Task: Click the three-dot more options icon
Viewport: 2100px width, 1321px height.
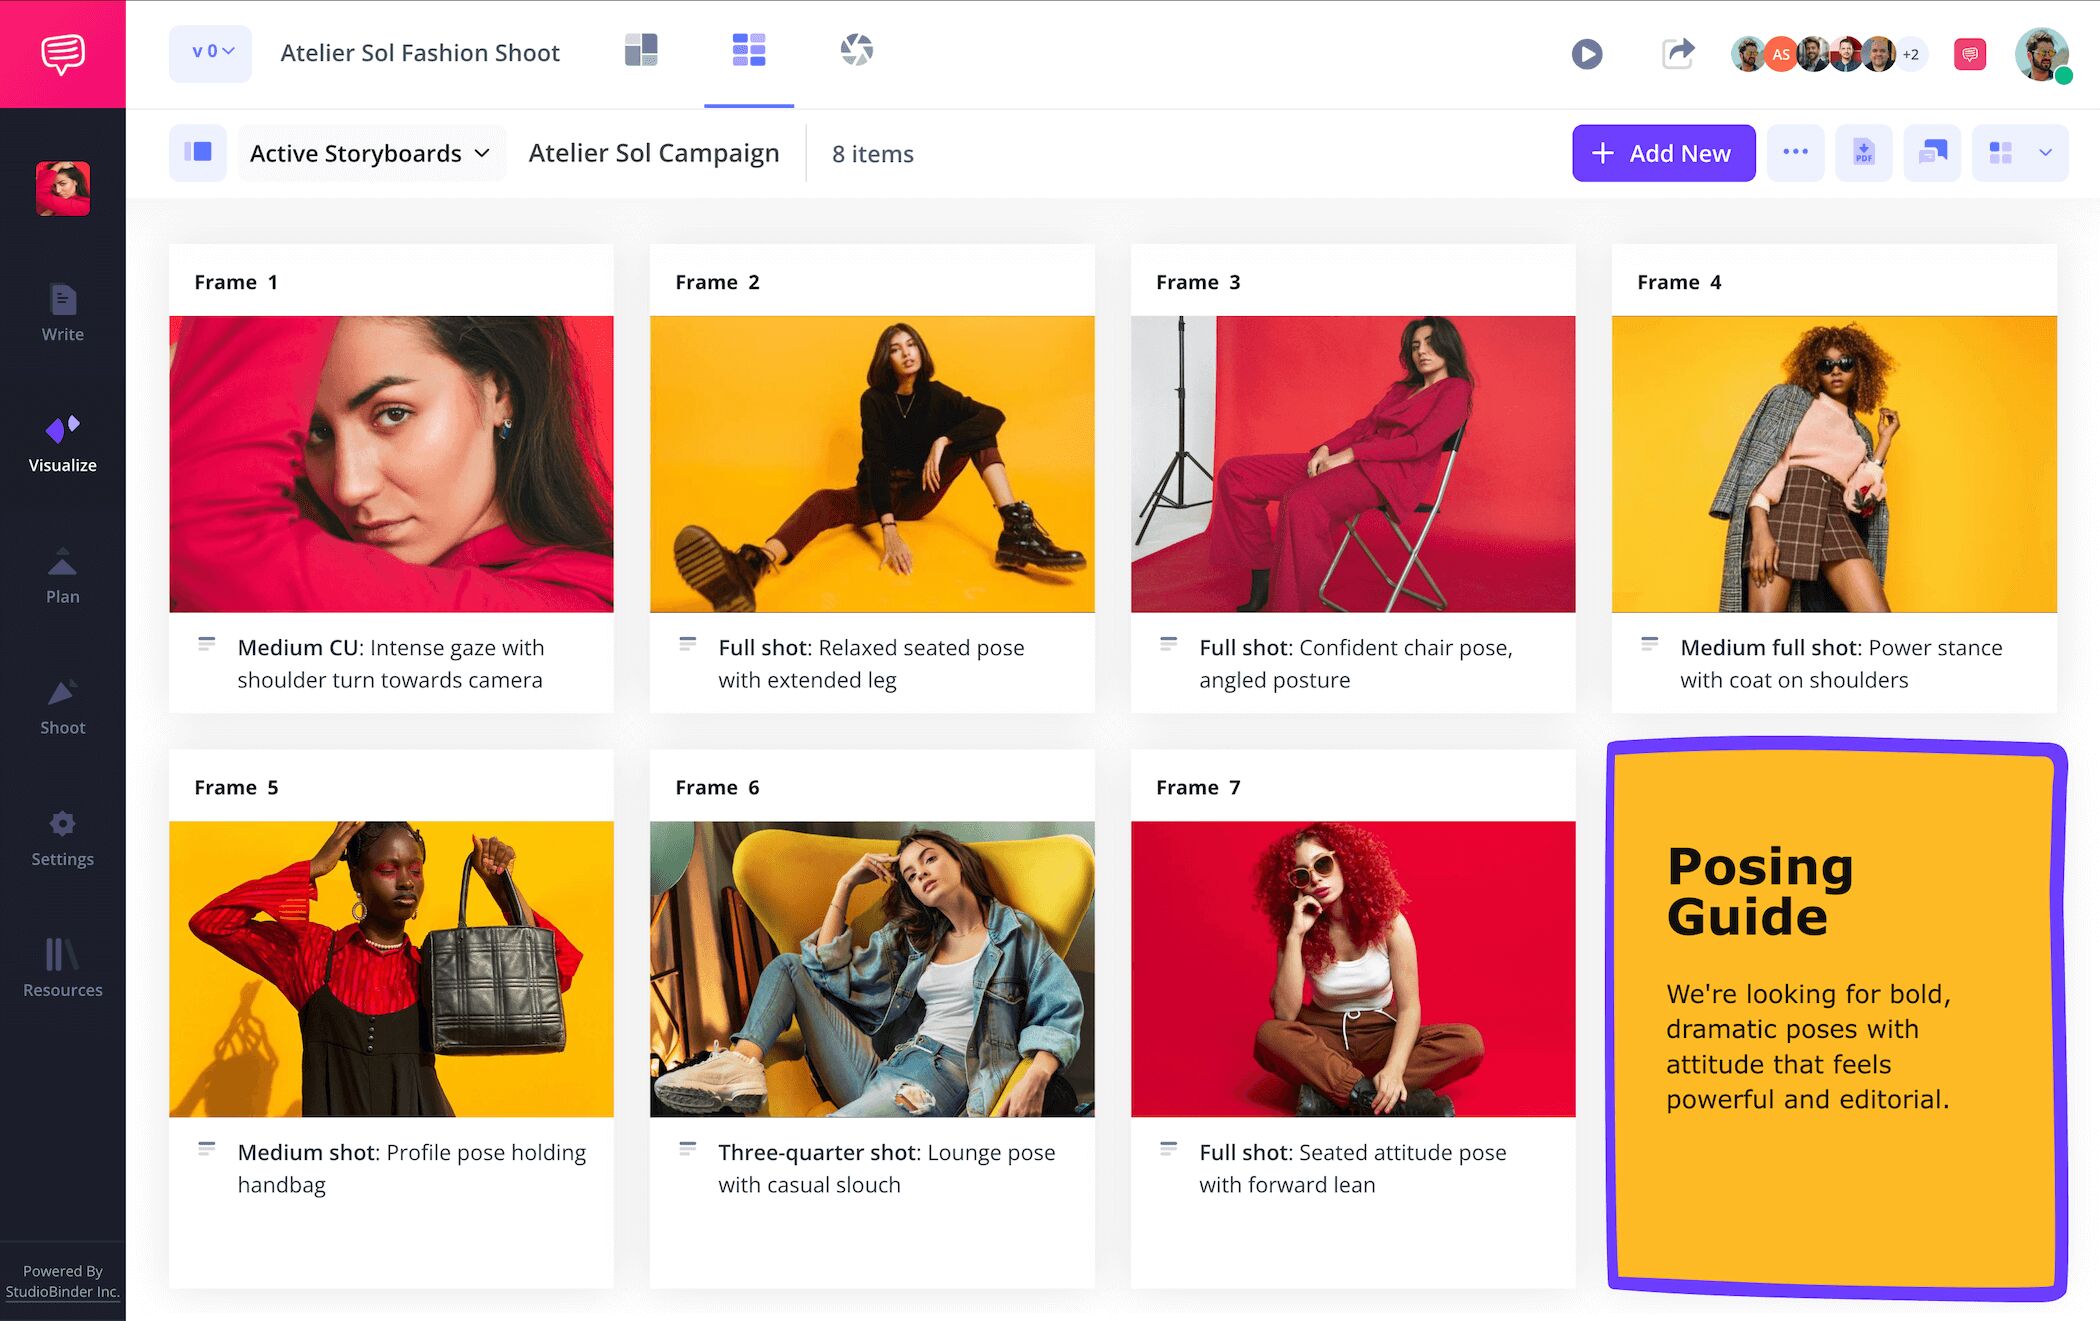Action: [x=1796, y=153]
